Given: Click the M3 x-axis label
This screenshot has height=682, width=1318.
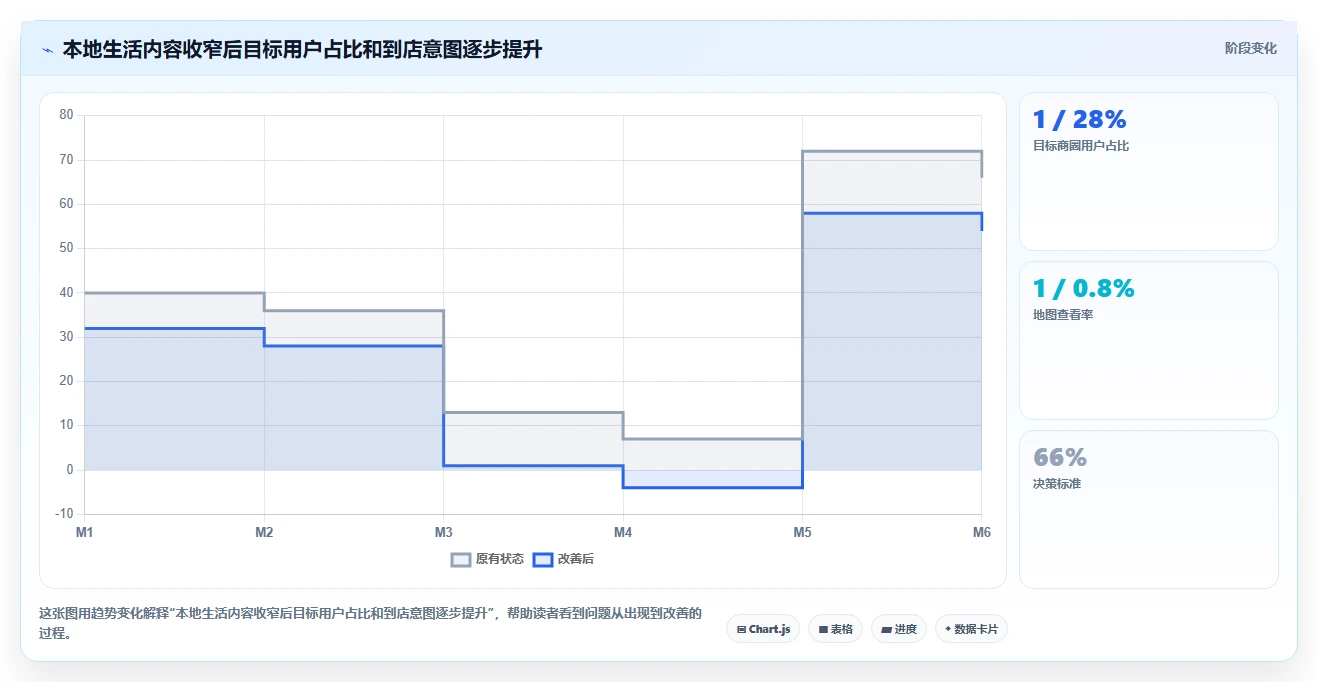Looking at the screenshot, I should (443, 532).
